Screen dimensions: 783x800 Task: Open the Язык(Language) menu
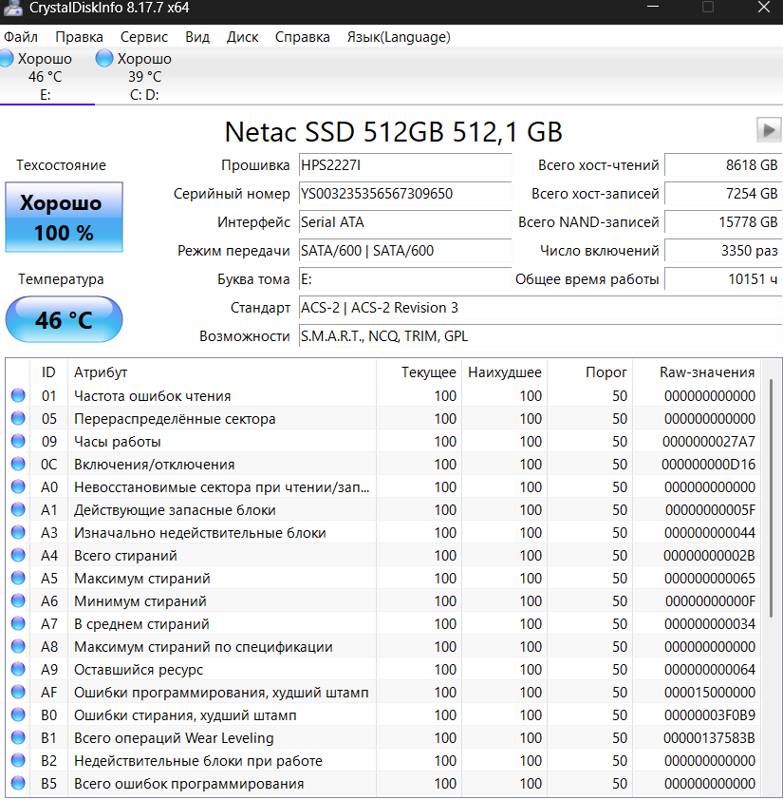click(398, 37)
